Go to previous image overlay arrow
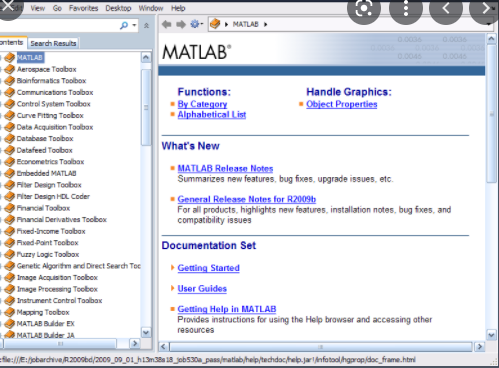Viewport: 499px width, 368px height. (x=446, y=8)
